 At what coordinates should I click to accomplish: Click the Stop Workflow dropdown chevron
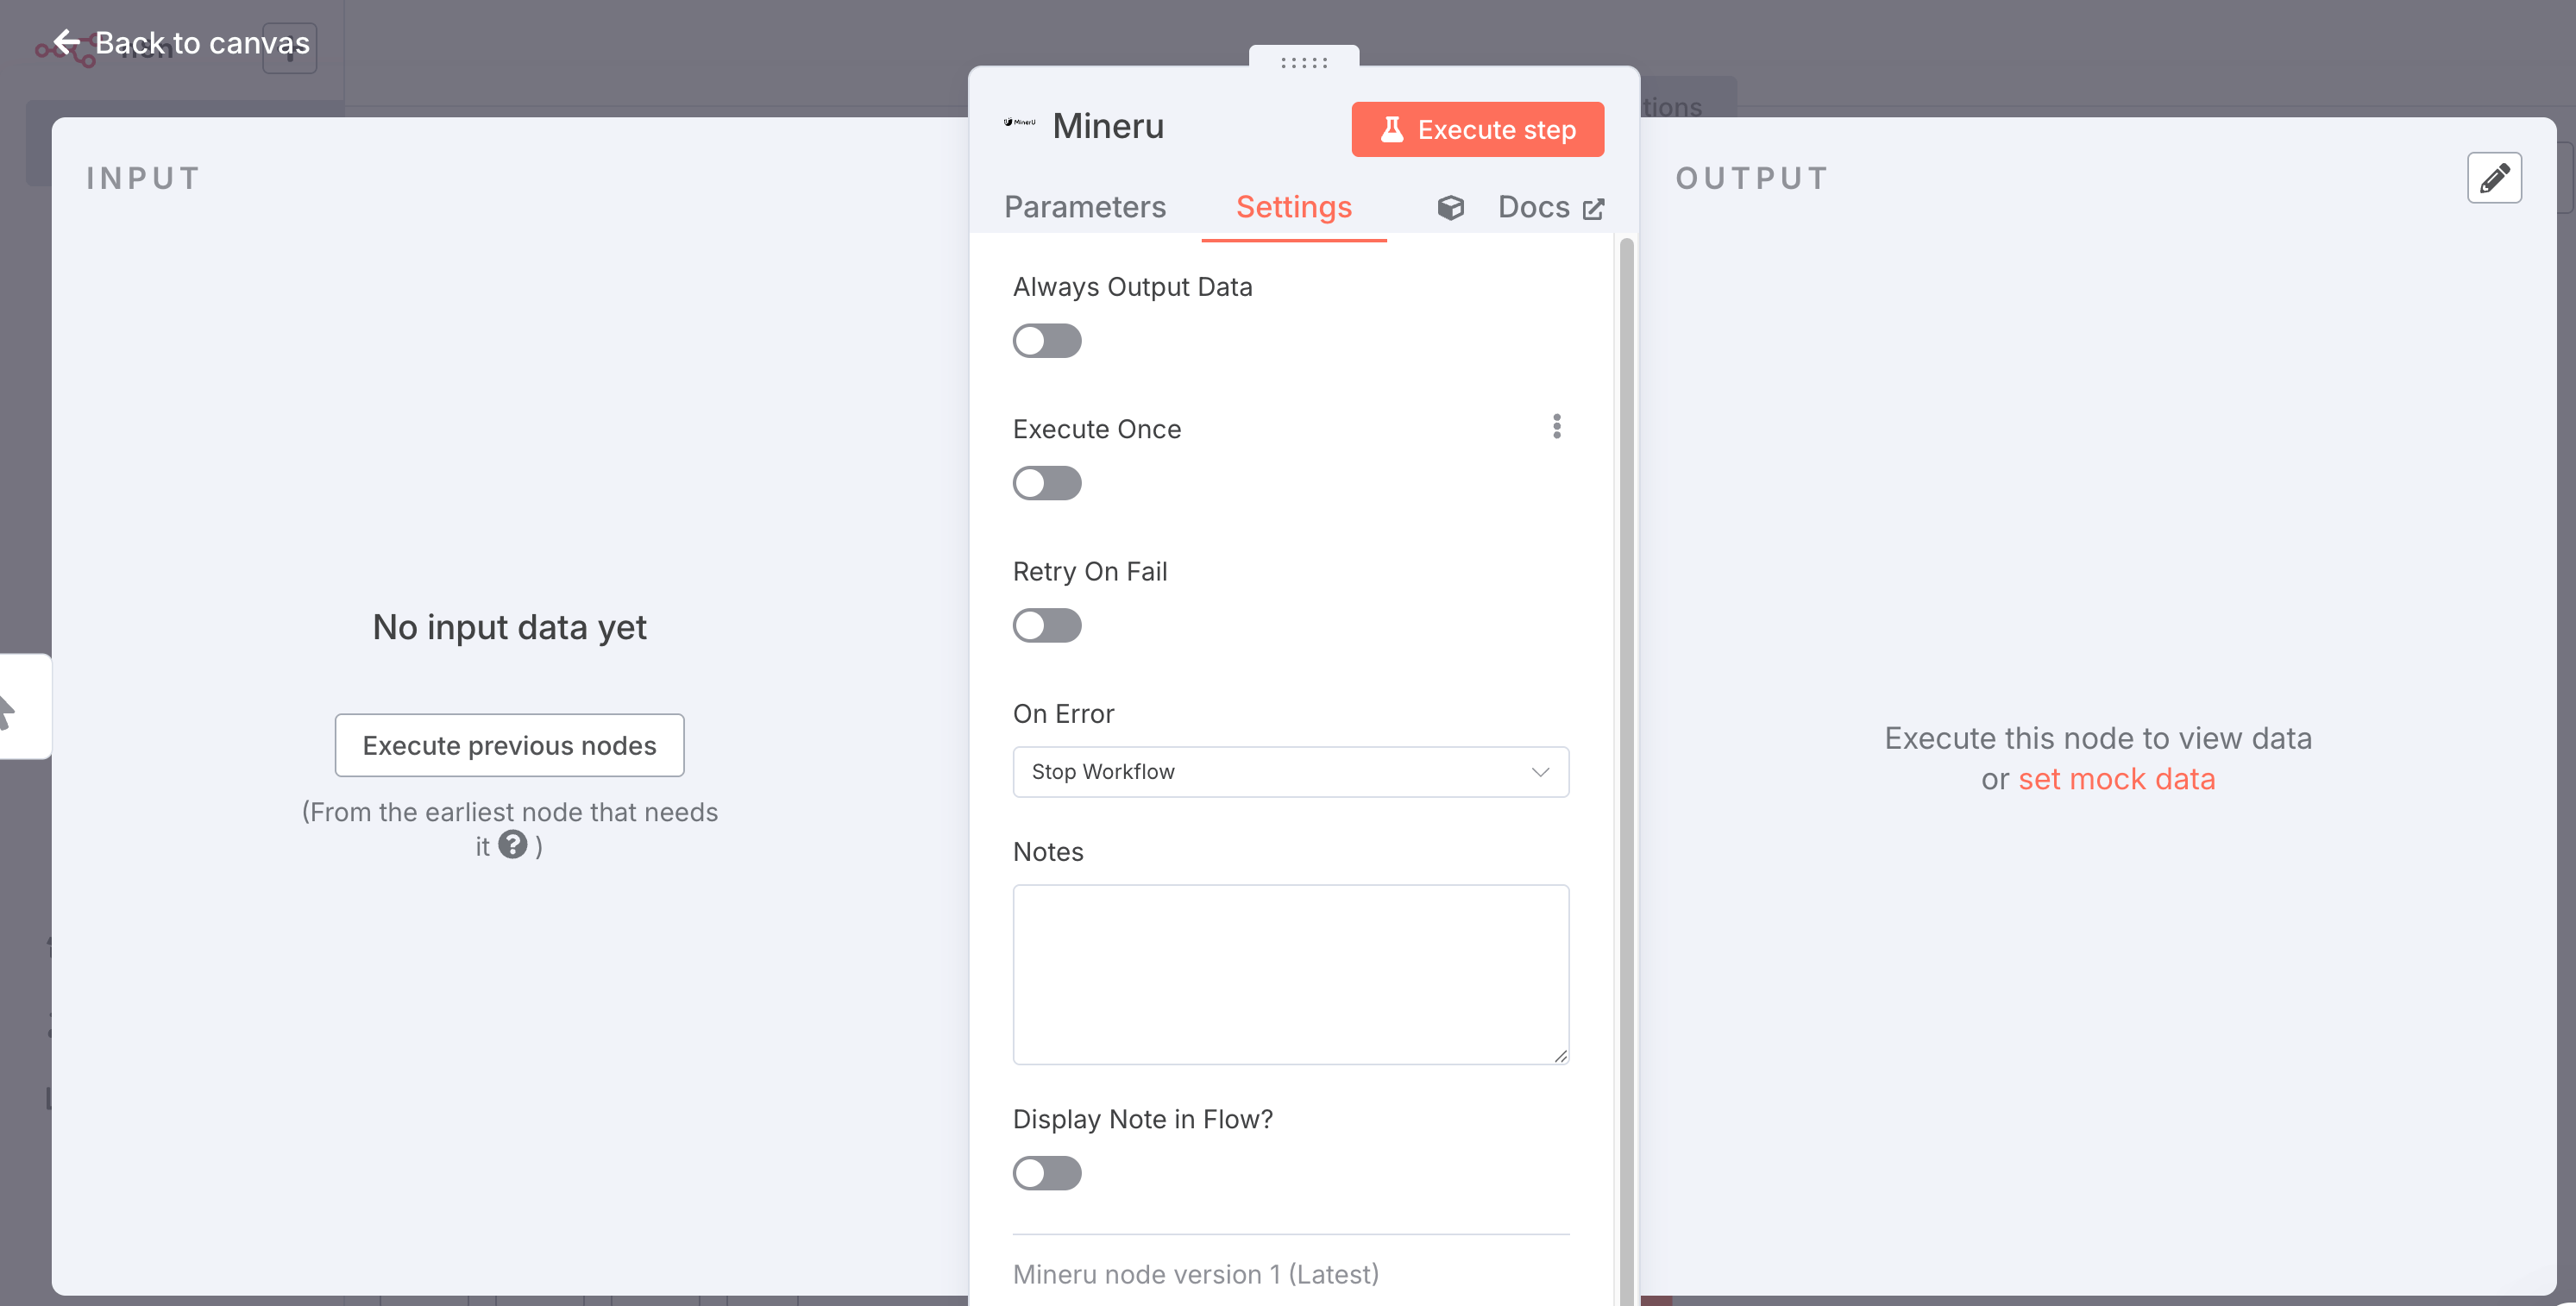(x=1540, y=772)
